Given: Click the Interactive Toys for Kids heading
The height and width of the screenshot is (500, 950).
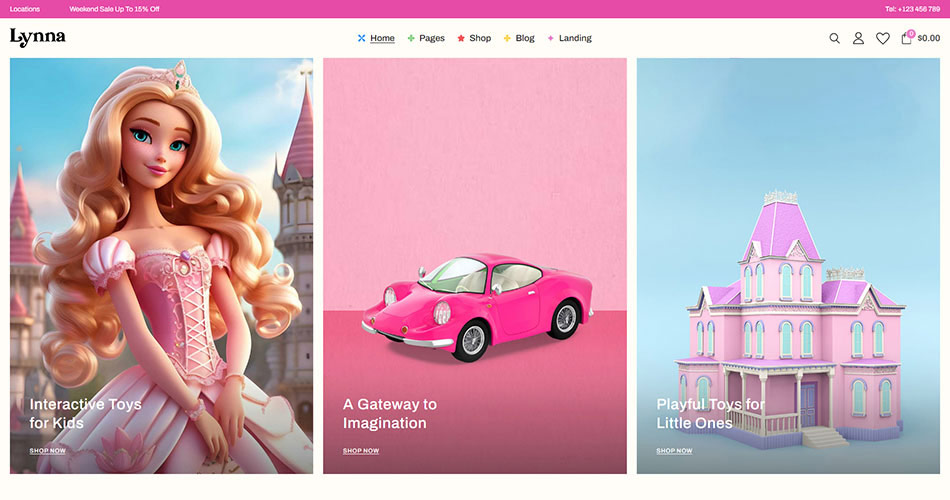Looking at the screenshot, I should [x=85, y=413].
